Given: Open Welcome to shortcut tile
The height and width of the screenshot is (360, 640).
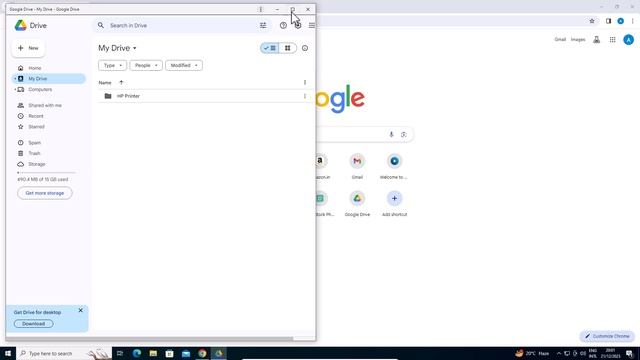Looking at the screenshot, I should pyautogui.click(x=394, y=166).
